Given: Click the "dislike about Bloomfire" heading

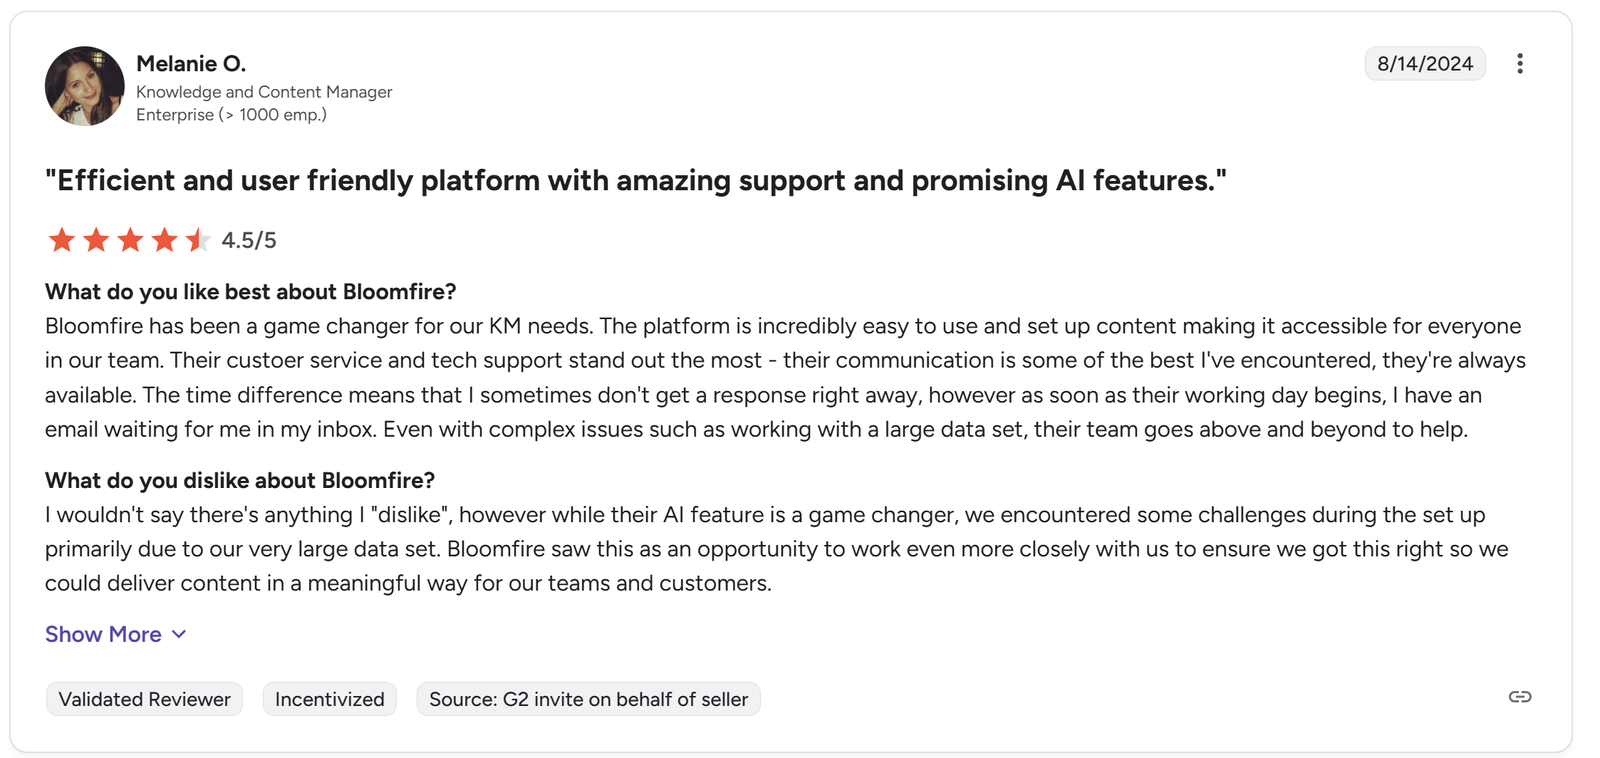Looking at the screenshot, I should [239, 480].
